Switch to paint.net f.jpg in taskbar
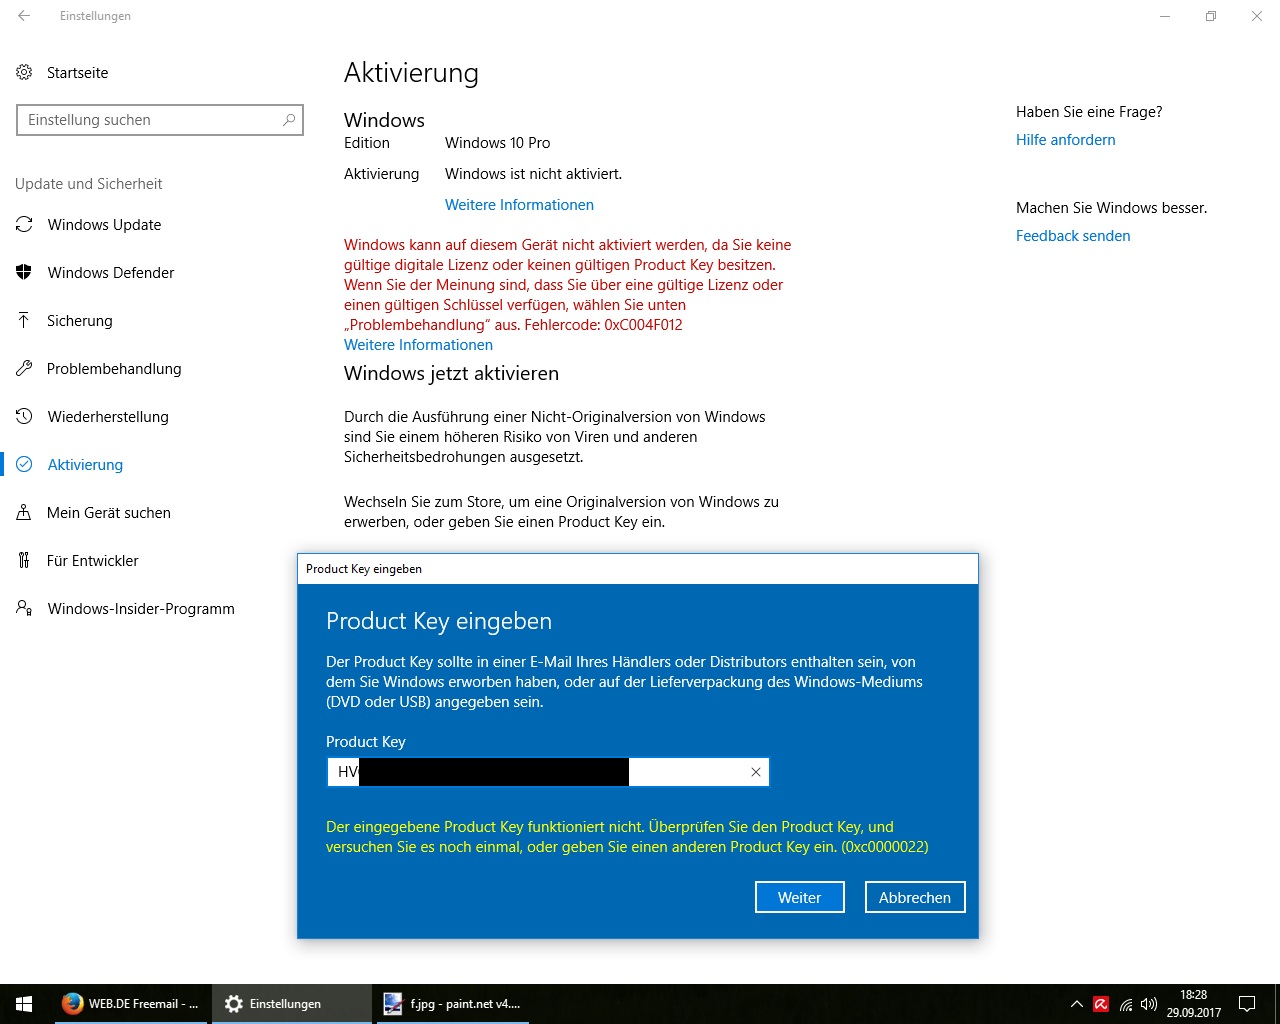 point(453,1004)
